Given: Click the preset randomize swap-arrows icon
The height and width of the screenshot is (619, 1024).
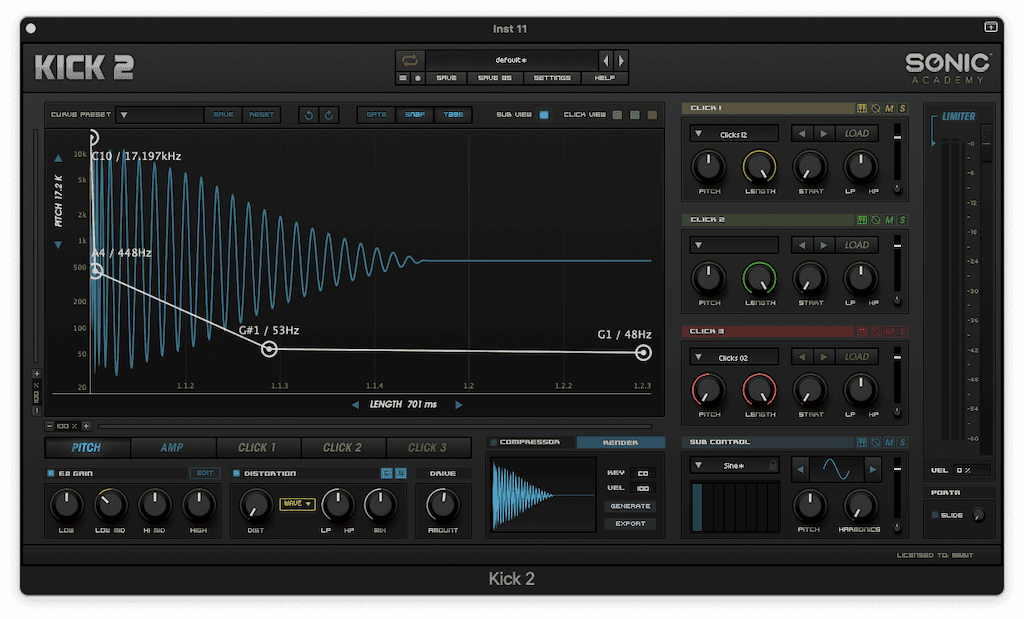Looking at the screenshot, I should point(410,61).
